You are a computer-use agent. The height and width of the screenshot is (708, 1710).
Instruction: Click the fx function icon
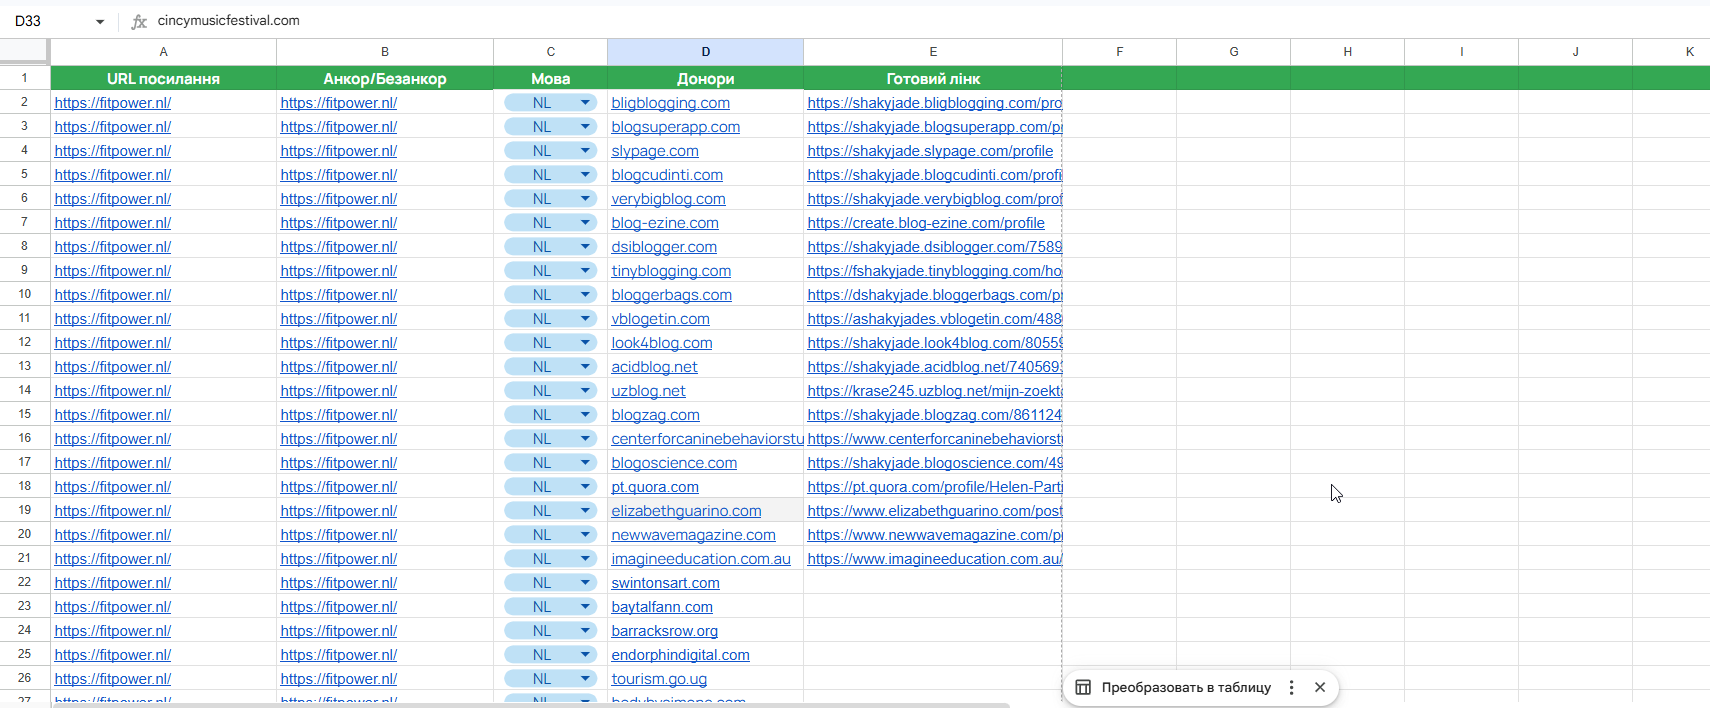point(139,21)
